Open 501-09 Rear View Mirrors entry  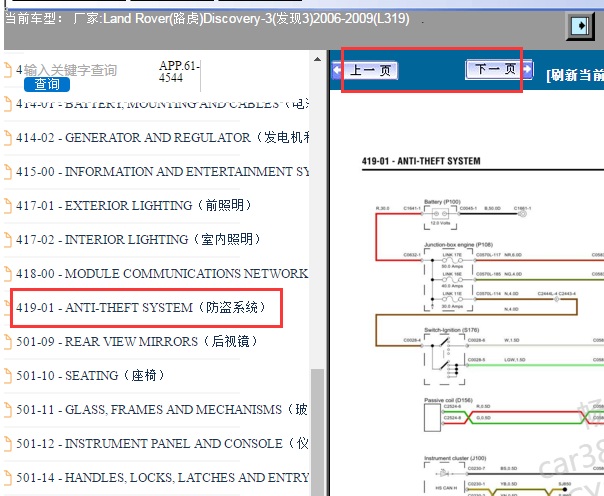137,342
